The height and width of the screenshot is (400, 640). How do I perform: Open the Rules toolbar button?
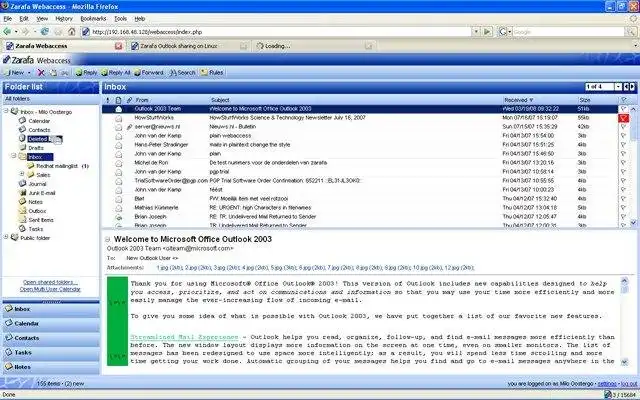click(x=212, y=73)
